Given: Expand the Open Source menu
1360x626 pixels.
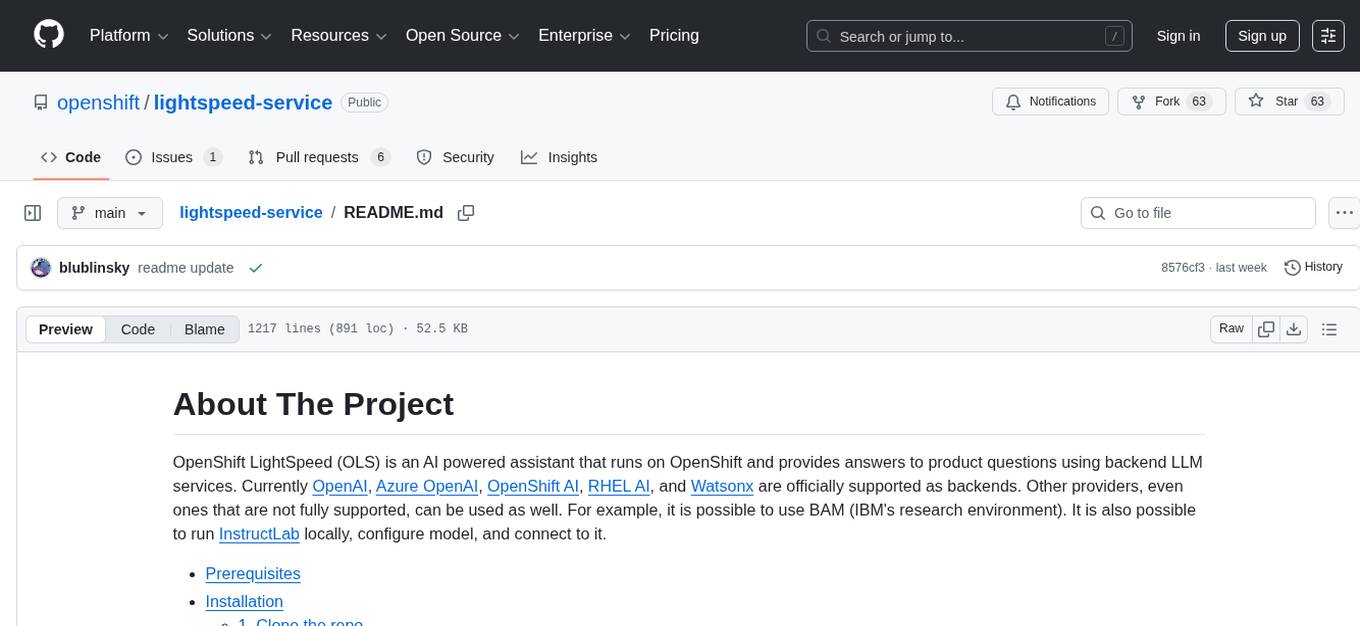Looking at the screenshot, I should [x=460, y=36].
